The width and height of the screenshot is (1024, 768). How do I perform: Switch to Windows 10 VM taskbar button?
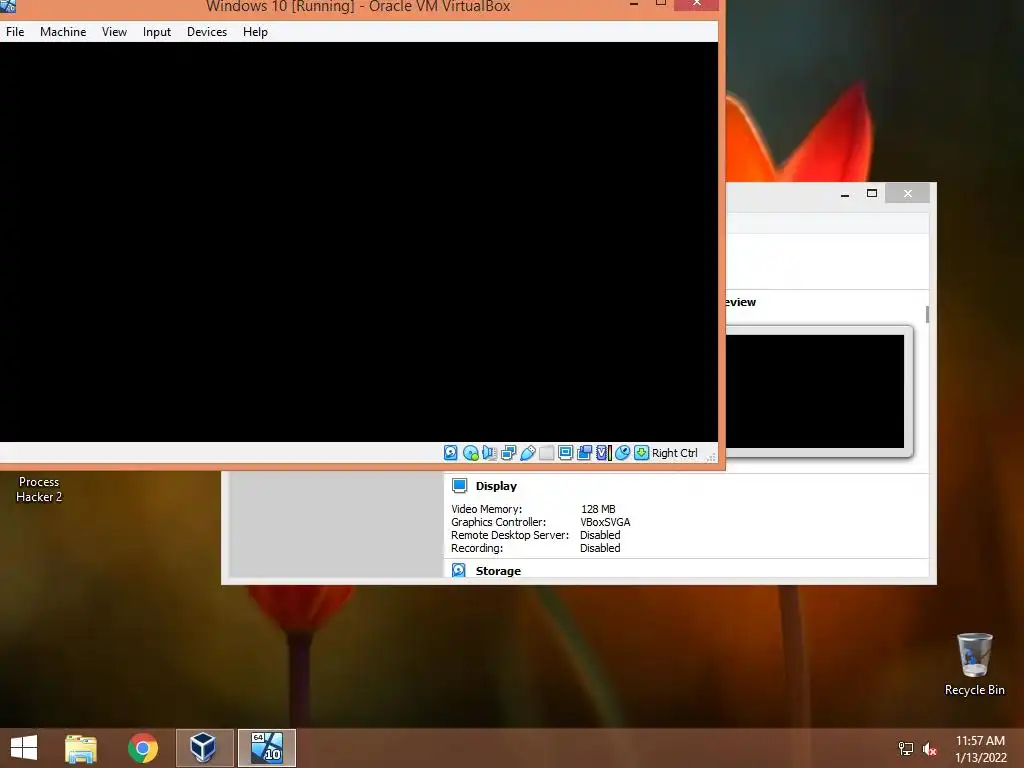(x=266, y=748)
